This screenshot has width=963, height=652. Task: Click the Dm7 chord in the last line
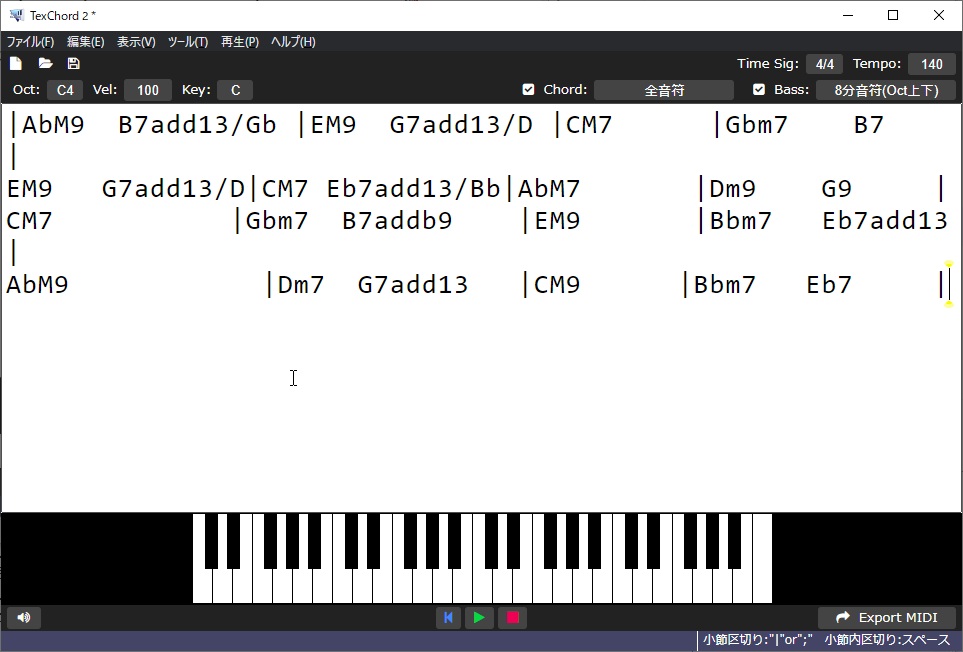301,285
